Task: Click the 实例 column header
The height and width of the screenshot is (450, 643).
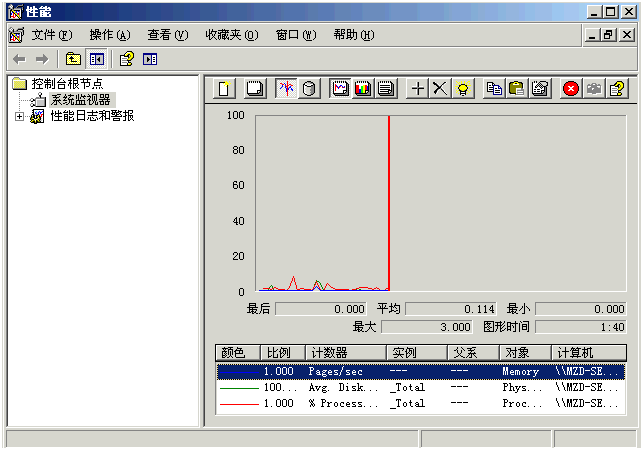Action: click(417, 352)
